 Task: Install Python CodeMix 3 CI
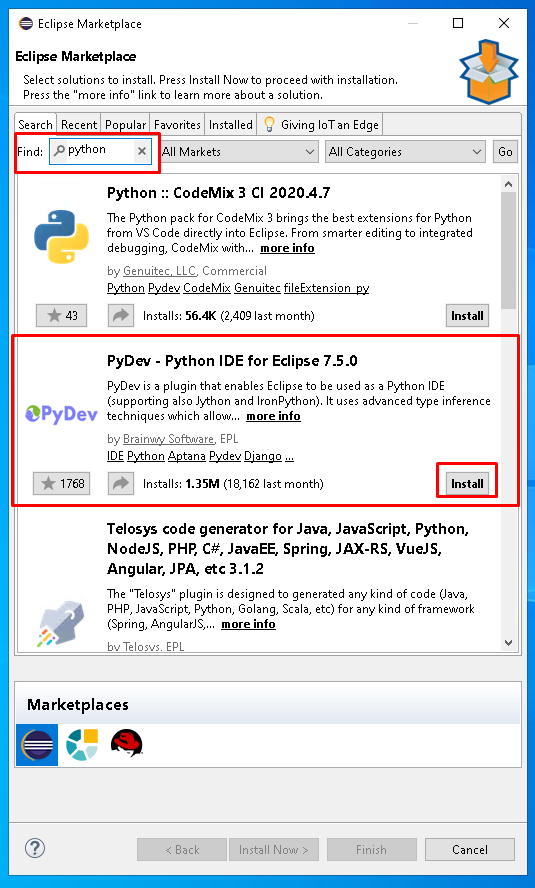[x=467, y=315]
